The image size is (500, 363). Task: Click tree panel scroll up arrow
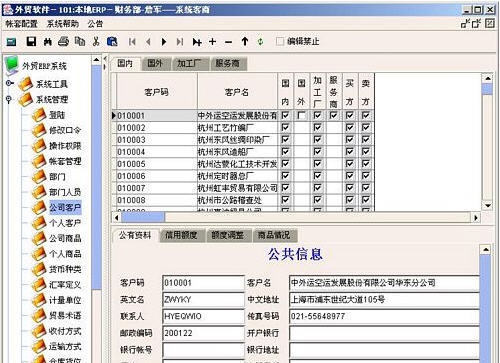coord(96,60)
